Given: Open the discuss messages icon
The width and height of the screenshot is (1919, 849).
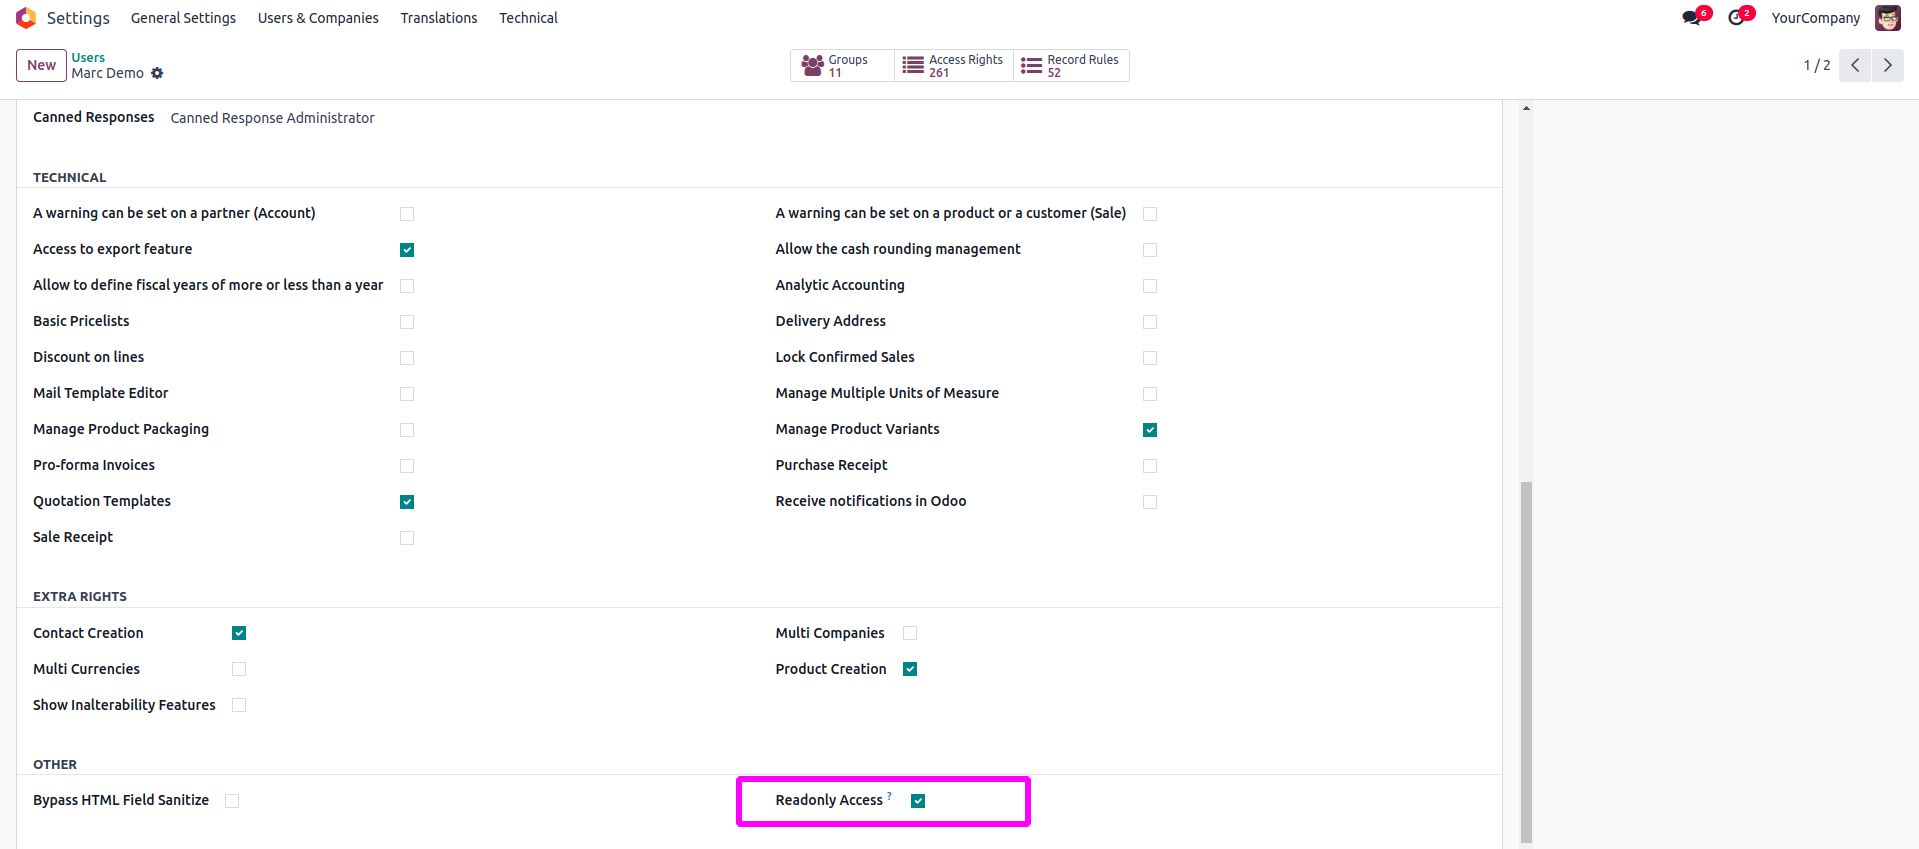Looking at the screenshot, I should 1691,18.
